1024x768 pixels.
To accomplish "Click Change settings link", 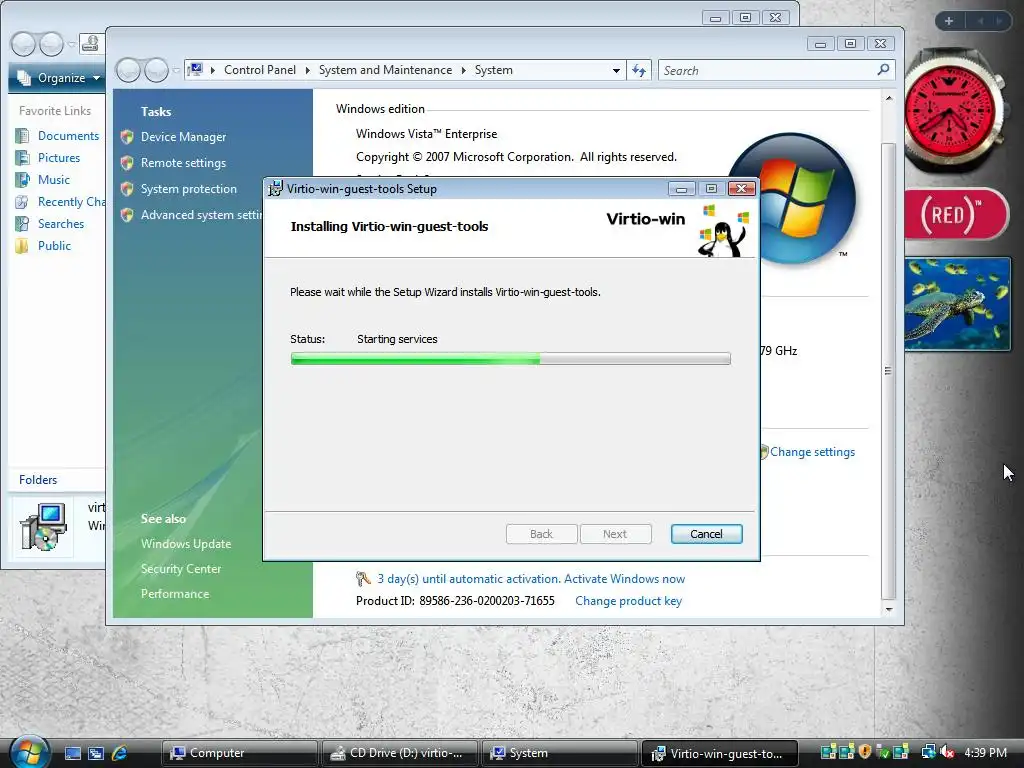I will [812, 452].
